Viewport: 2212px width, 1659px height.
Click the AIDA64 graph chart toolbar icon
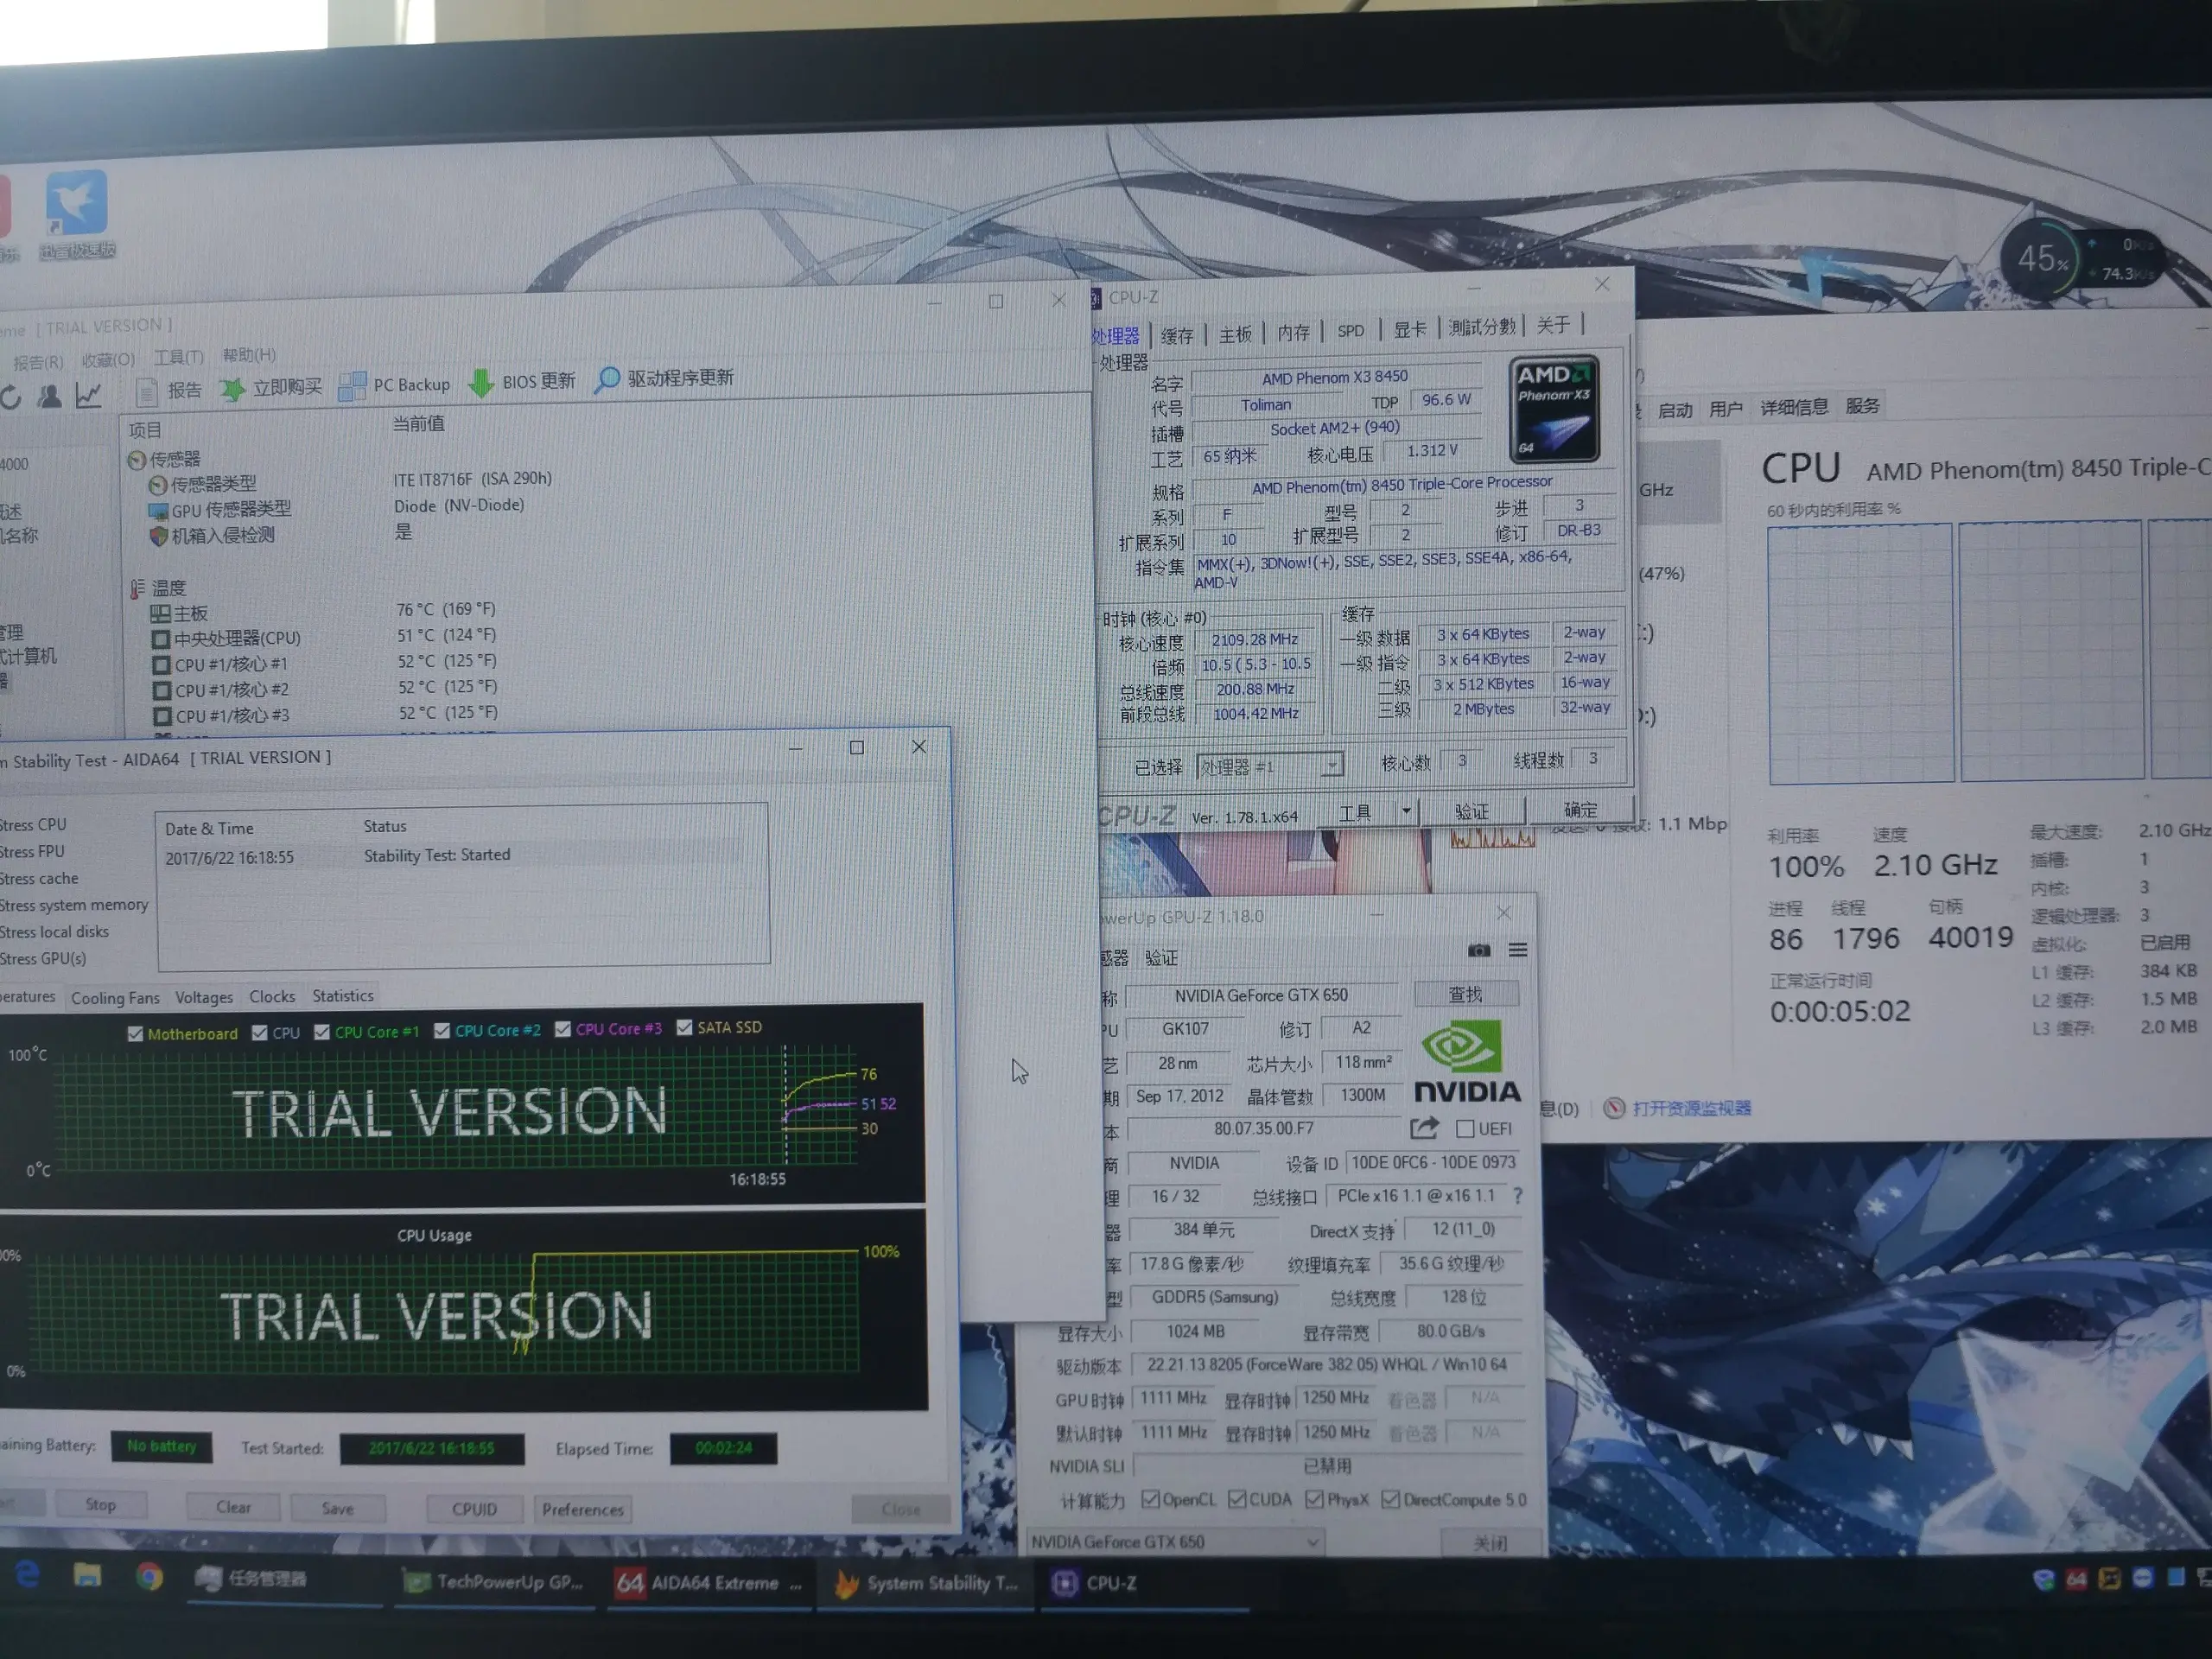click(x=89, y=396)
